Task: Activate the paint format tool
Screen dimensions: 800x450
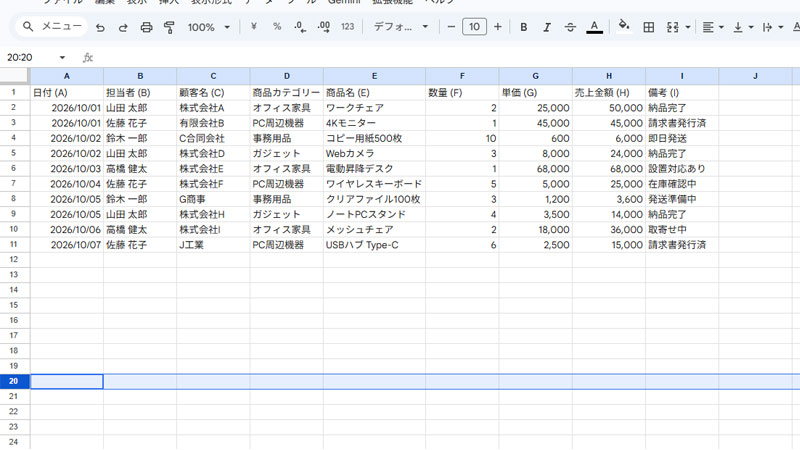Action: pos(169,27)
